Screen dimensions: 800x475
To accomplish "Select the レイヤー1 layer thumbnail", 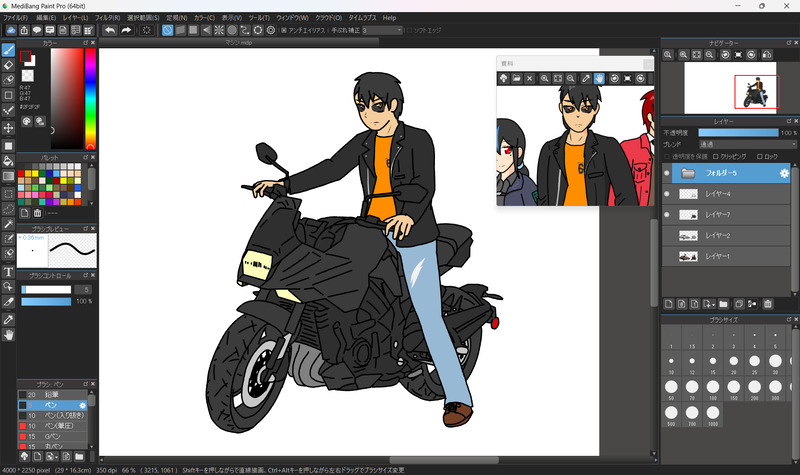I will point(688,257).
